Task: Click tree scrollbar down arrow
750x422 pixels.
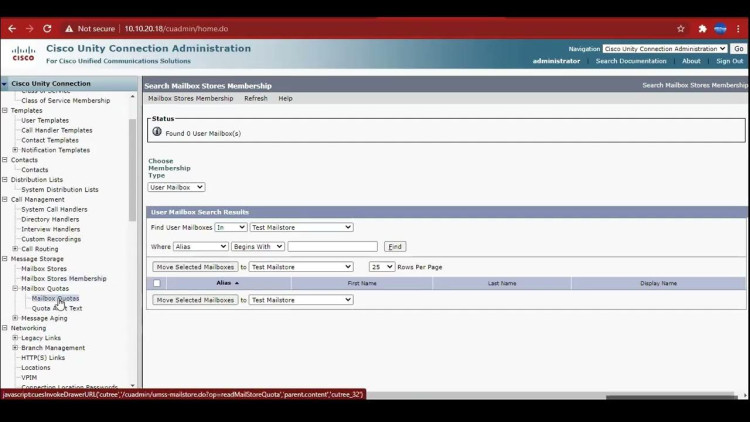Action: 132,386
